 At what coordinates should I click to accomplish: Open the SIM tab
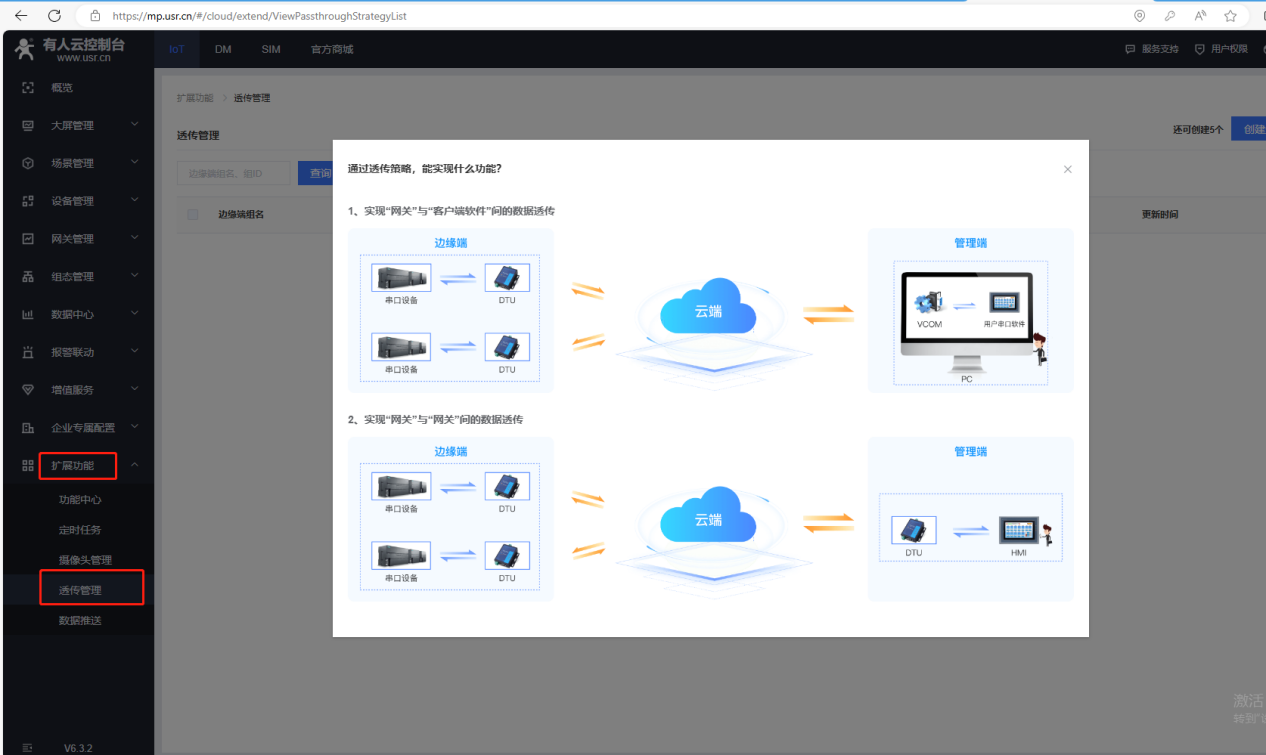pyautogui.click(x=271, y=49)
